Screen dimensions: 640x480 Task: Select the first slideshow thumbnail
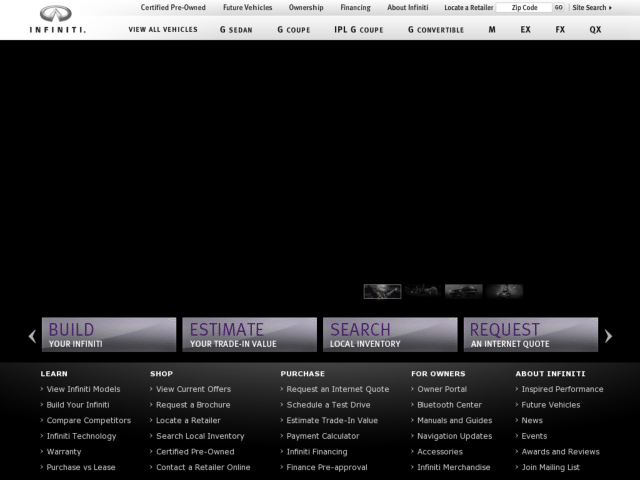pos(382,291)
